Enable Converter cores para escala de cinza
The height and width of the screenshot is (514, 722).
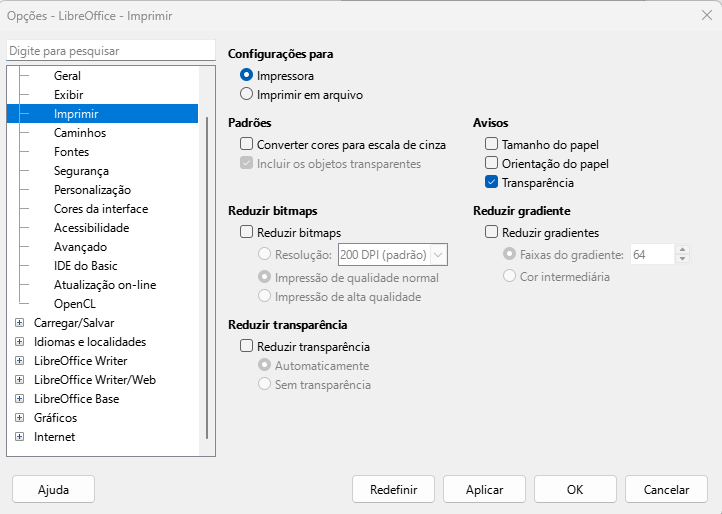[x=246, y=145]
